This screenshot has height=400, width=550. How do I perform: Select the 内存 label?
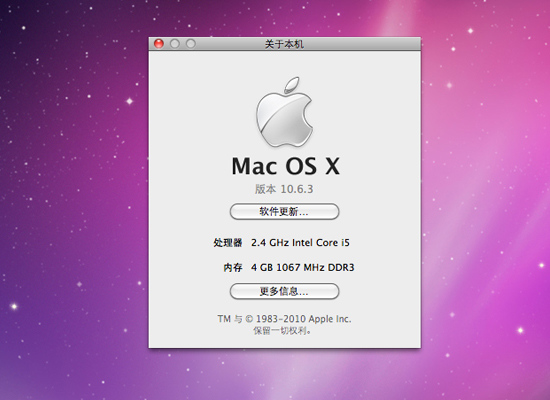[x=233, y=268]
